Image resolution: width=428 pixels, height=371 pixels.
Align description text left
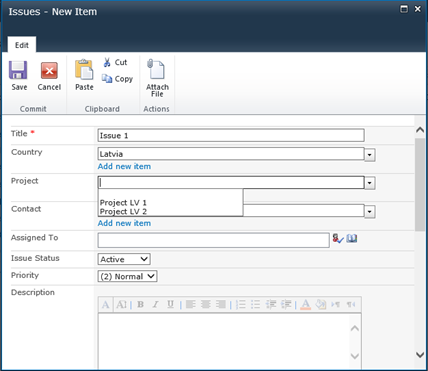190,304
